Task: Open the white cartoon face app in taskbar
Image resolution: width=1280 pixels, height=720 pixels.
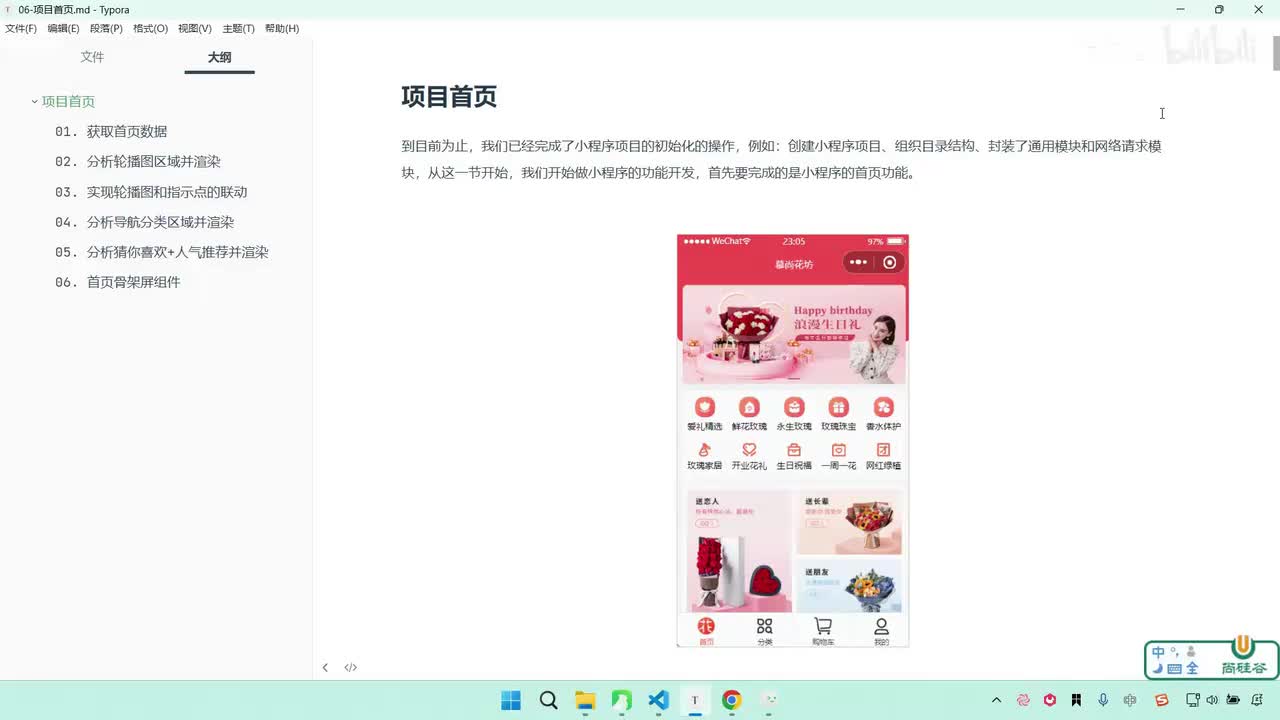Action: click(x=769, y=700)
